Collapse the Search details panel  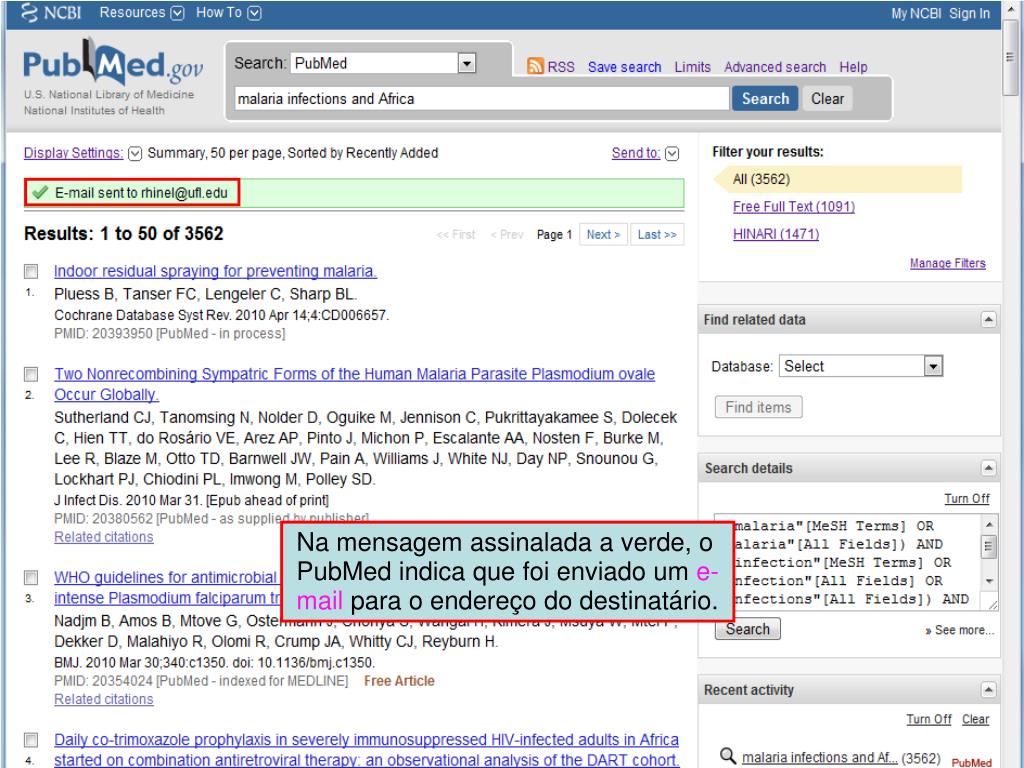pos(988,468)
